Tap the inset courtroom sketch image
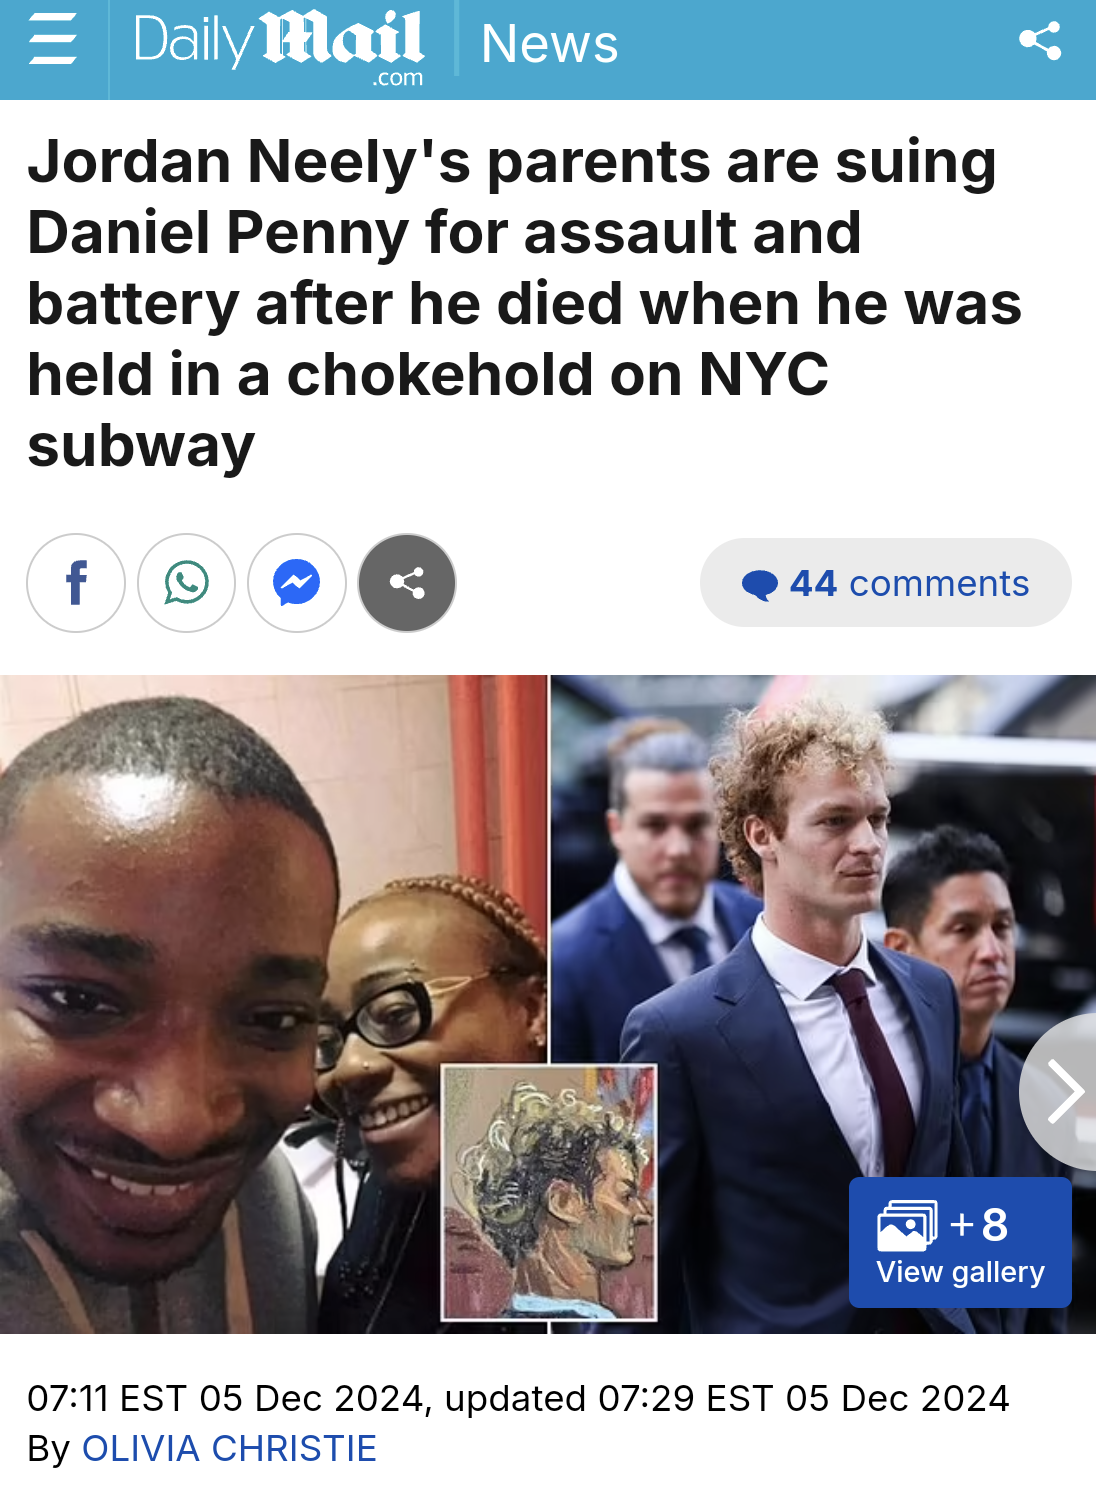1096x1505 pixels. coord(550,1192)
